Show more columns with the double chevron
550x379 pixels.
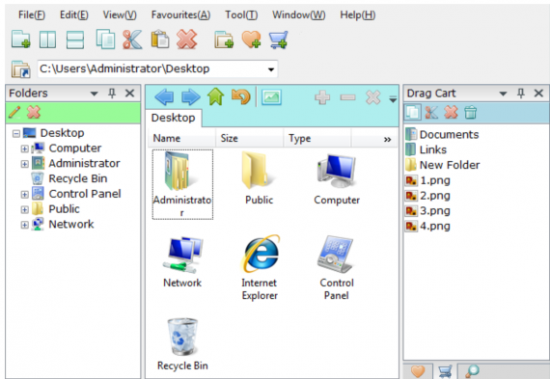pos(387,139)
